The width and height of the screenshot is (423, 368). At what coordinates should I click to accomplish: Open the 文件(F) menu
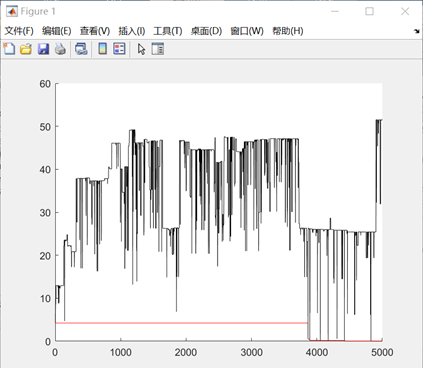[19, 31]
